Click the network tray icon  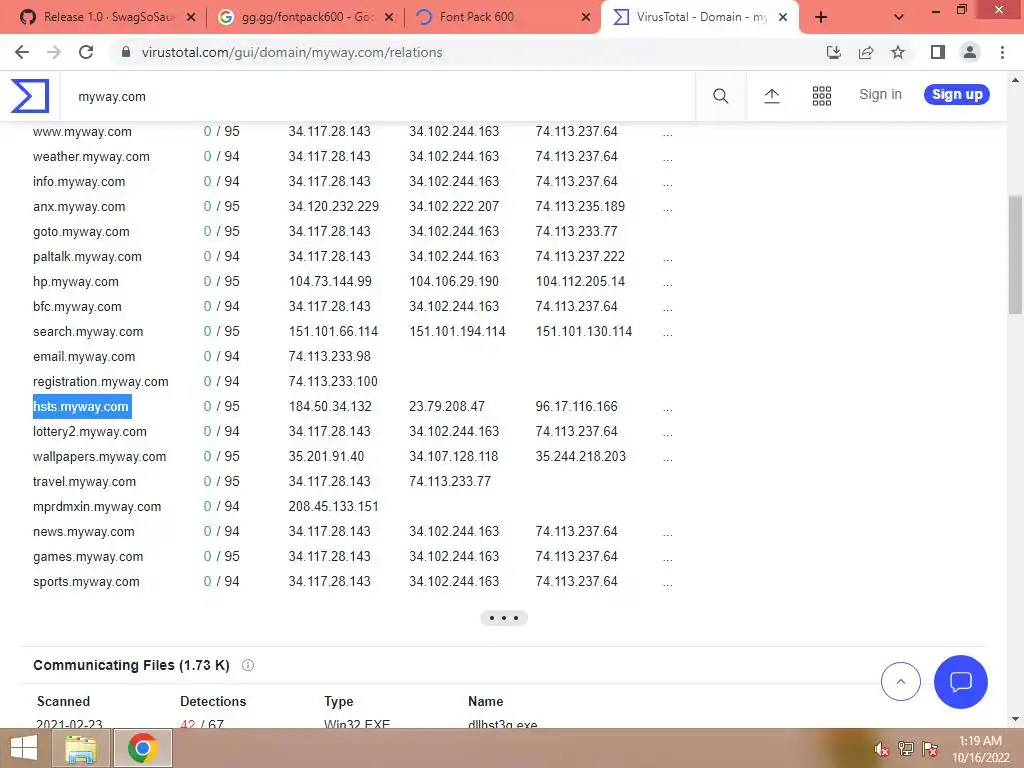tap(905, 749)
